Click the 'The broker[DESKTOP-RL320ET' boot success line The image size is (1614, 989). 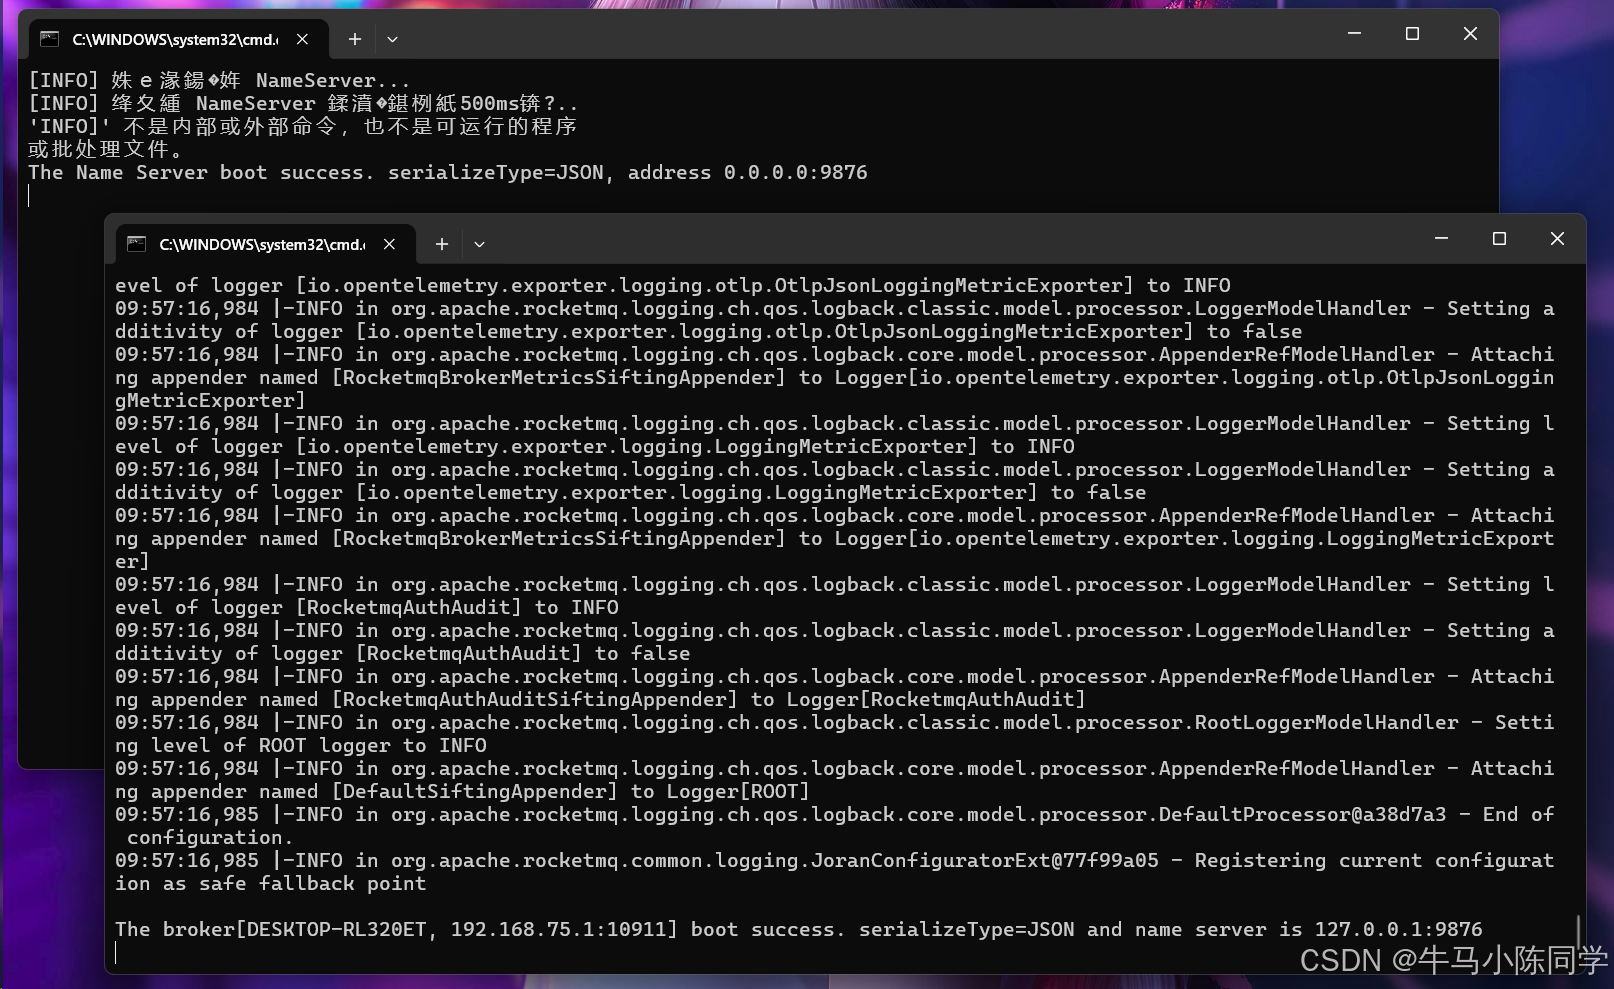click(799, 929)
